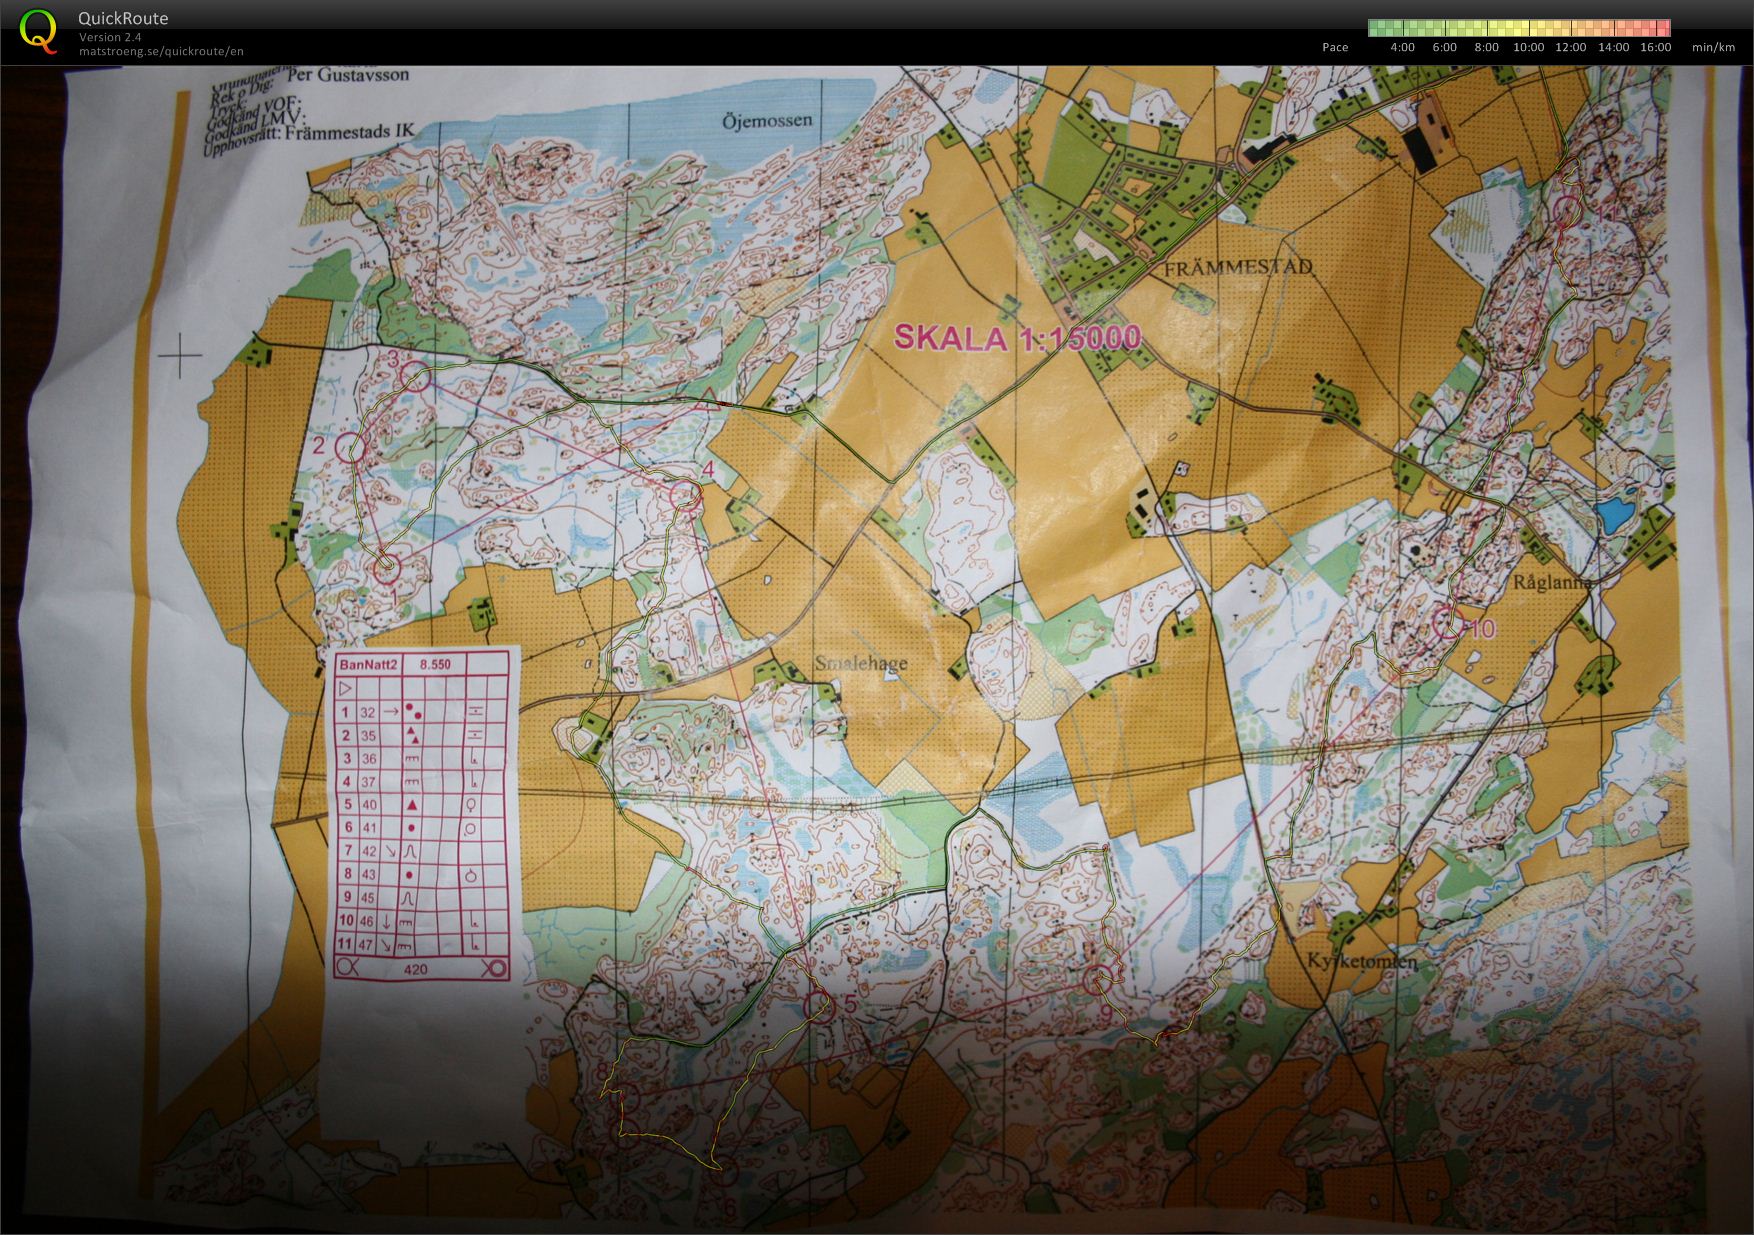Image resolution: width=1754 pixels, height=1235 pixels.
Task: Click the SKALA 1:15000 map text
Action: tap(1017, 338)
